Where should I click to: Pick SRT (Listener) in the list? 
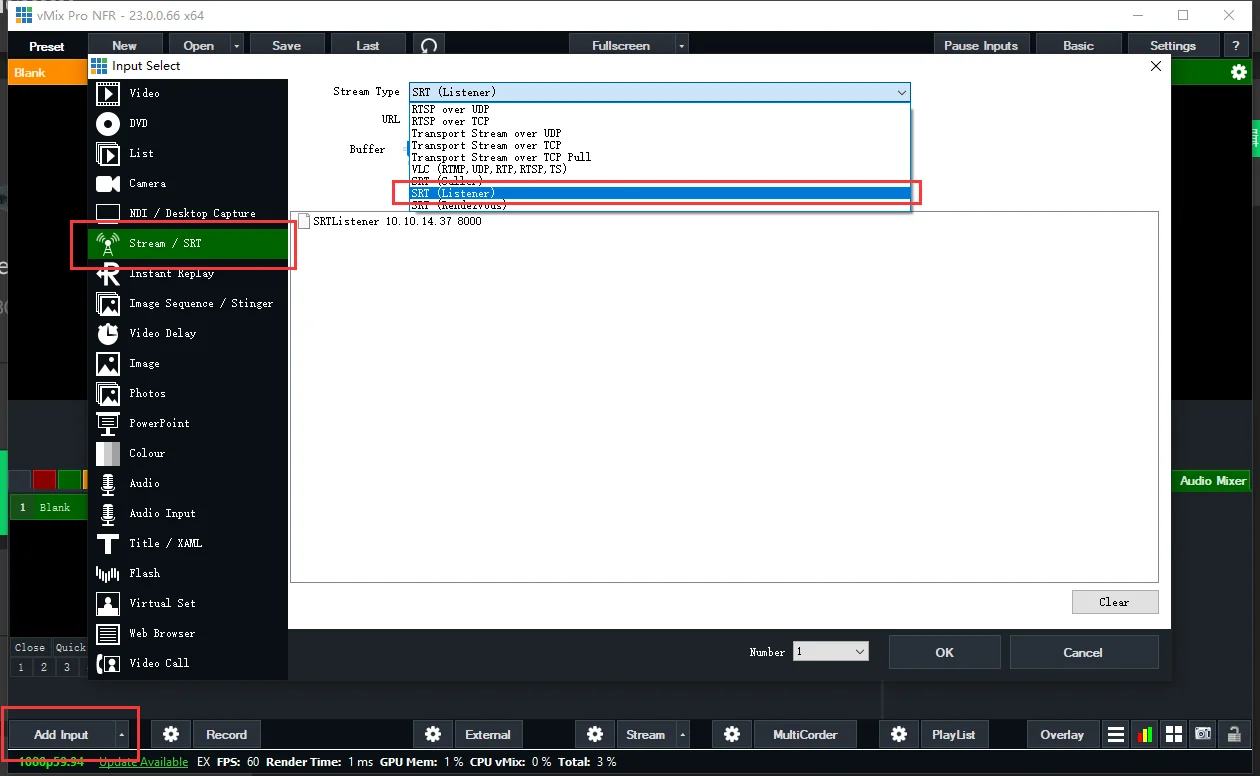tap(660, 193)
